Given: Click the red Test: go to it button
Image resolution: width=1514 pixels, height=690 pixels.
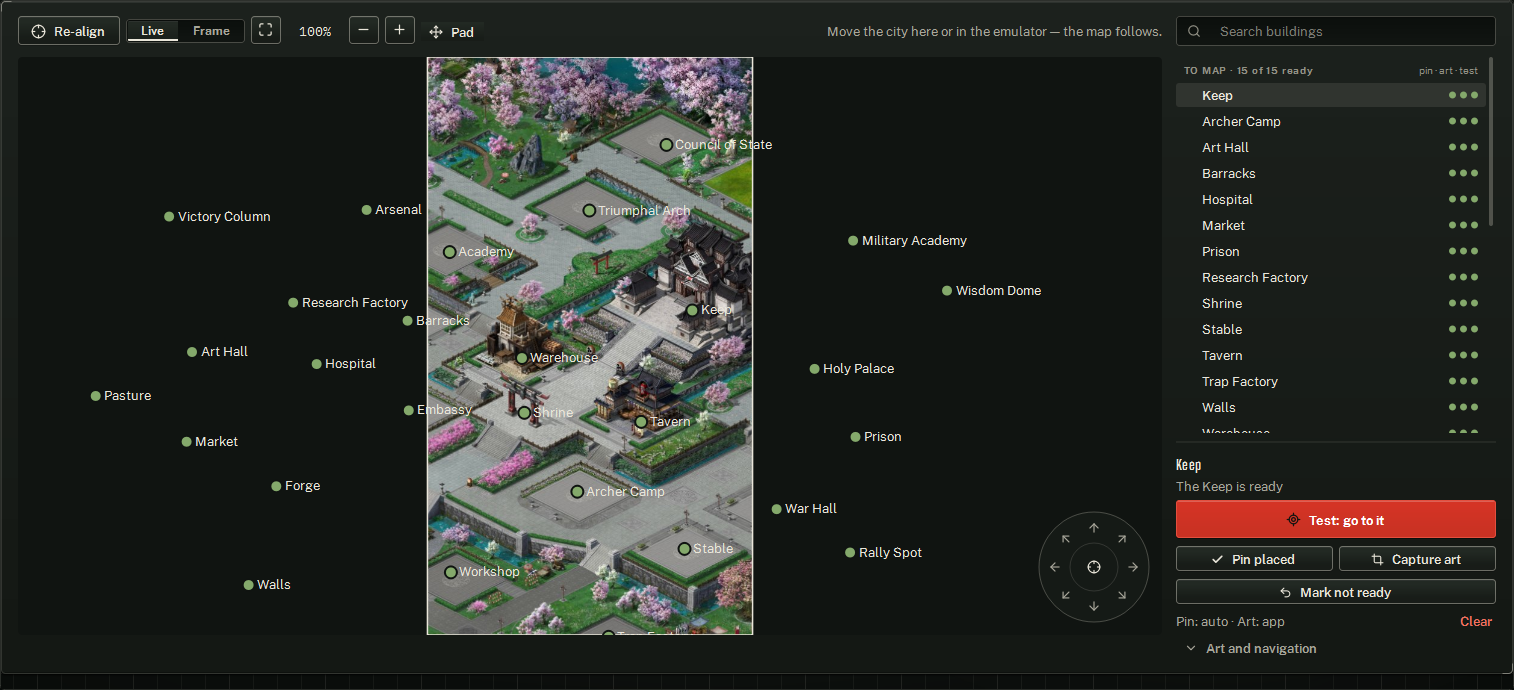Looking at the screenshot, I should 1336,520.
